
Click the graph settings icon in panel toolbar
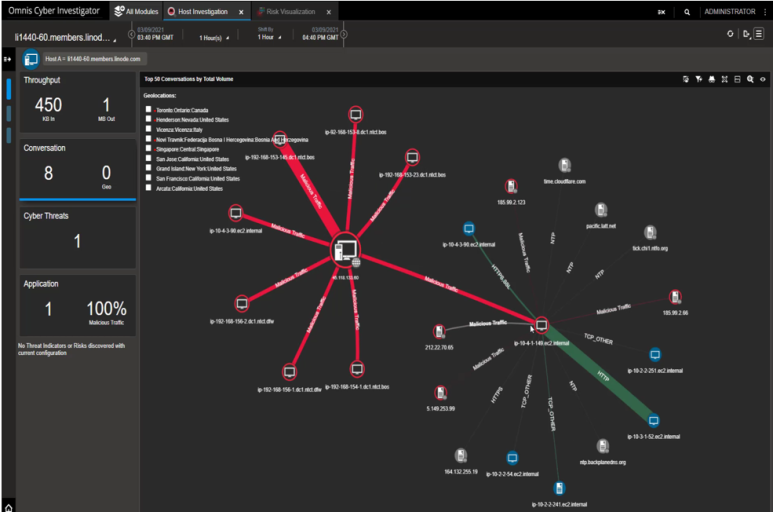tap(686, 79)
